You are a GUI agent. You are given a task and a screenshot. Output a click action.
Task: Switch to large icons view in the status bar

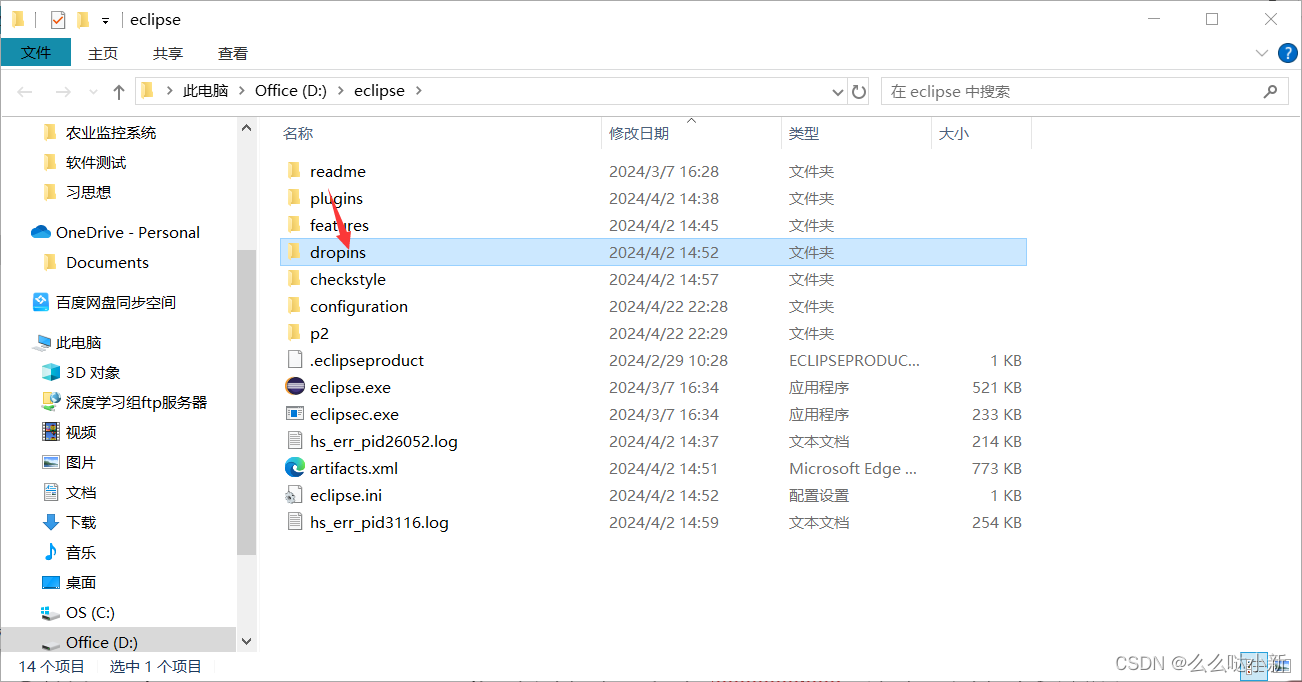click(1281, 666)
